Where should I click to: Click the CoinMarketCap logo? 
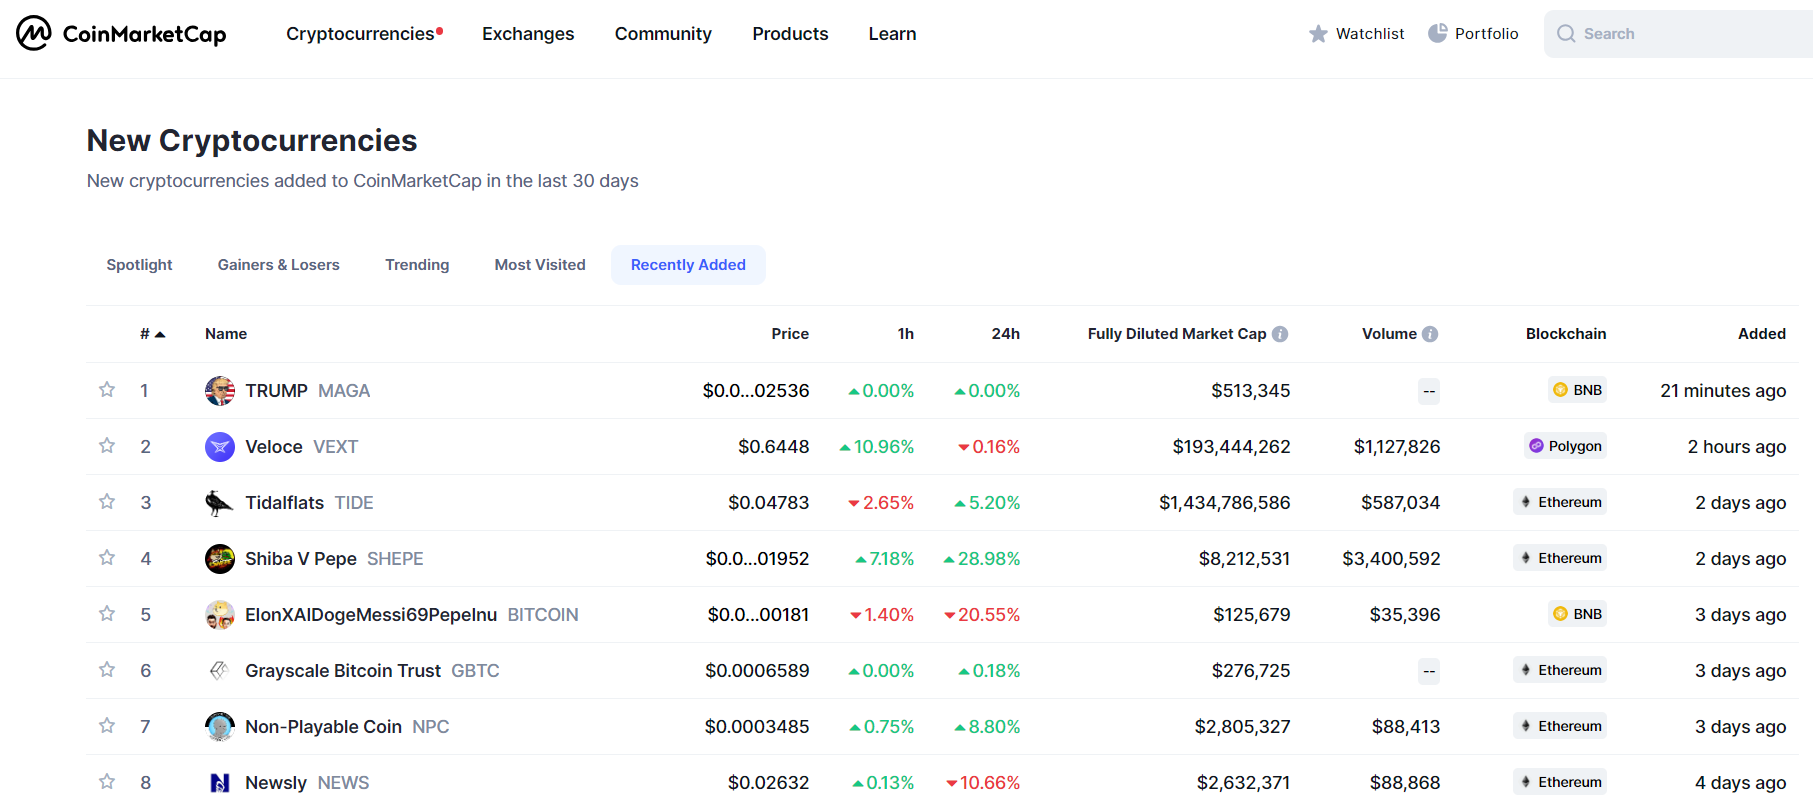tap(121, 34)
